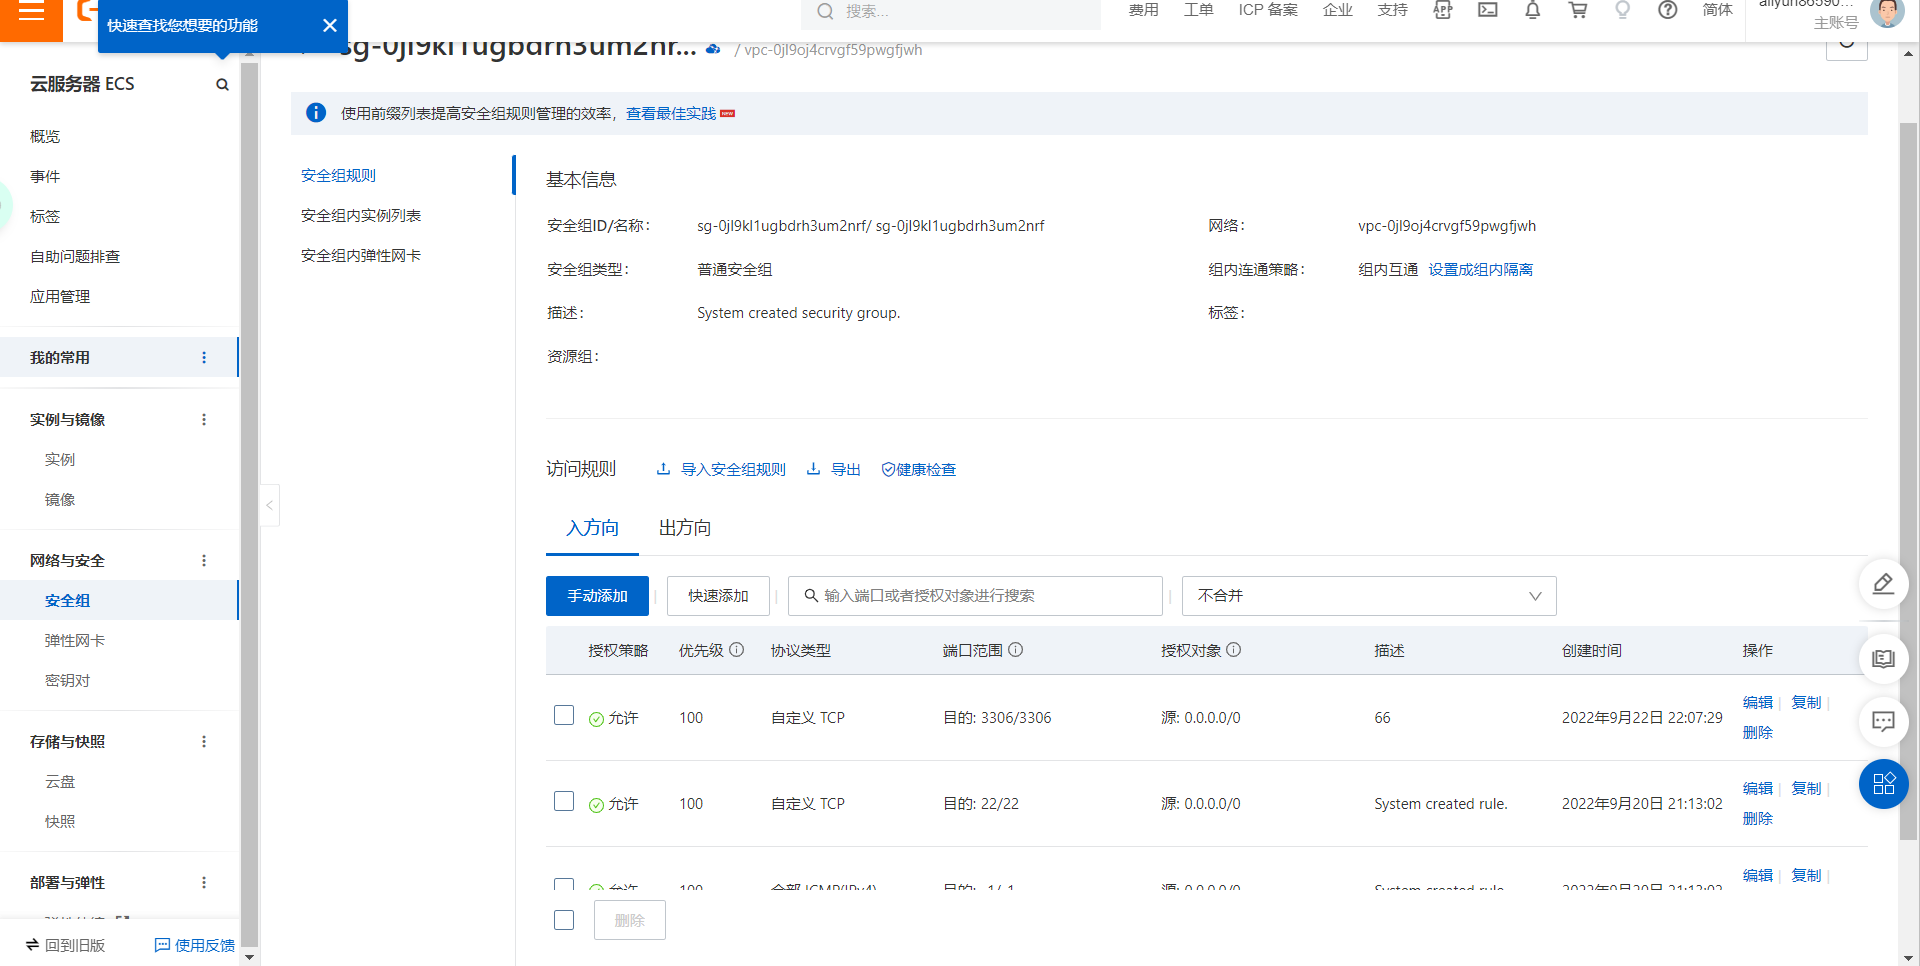Open 存储与快照 more options dots

point(204,742)
